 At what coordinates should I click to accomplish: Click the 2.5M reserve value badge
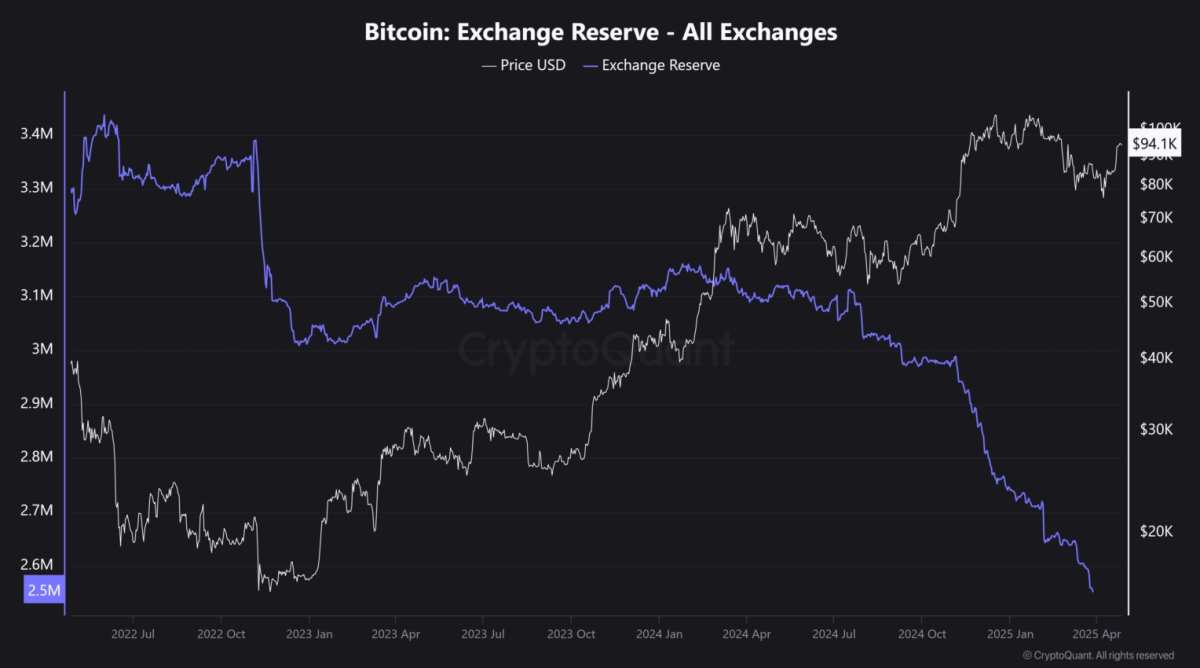pyautogui.click(x=44, y=591)
